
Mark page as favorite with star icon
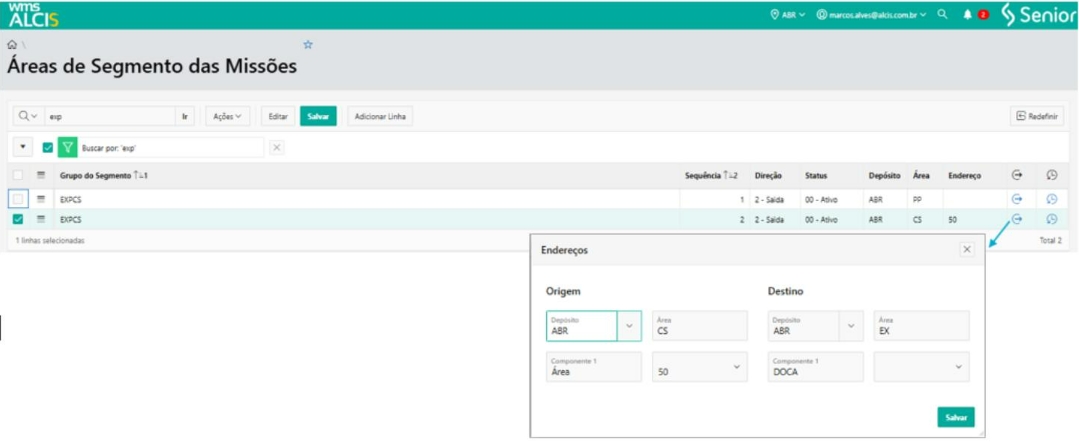[x=308, y=44]
